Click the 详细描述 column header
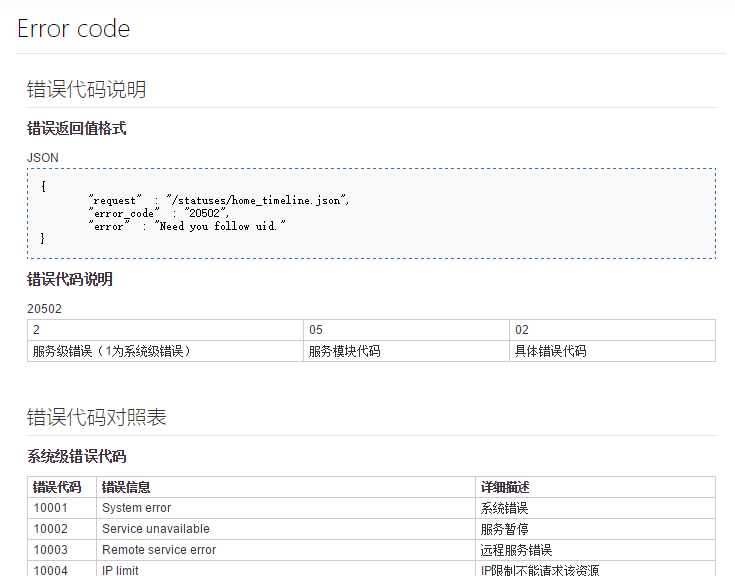This screenshot has height=576, width=735. point(505,487)
